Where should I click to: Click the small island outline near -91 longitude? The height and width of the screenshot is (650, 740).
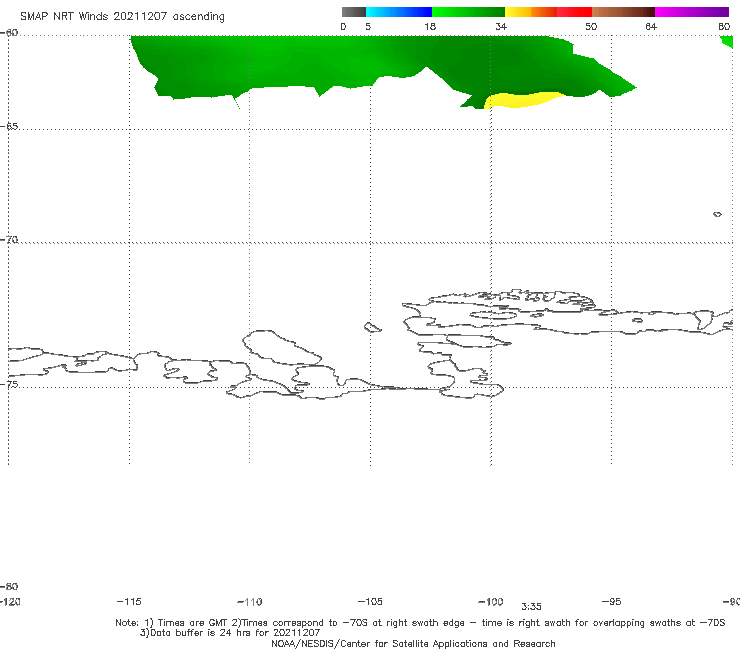click(717, 214)
